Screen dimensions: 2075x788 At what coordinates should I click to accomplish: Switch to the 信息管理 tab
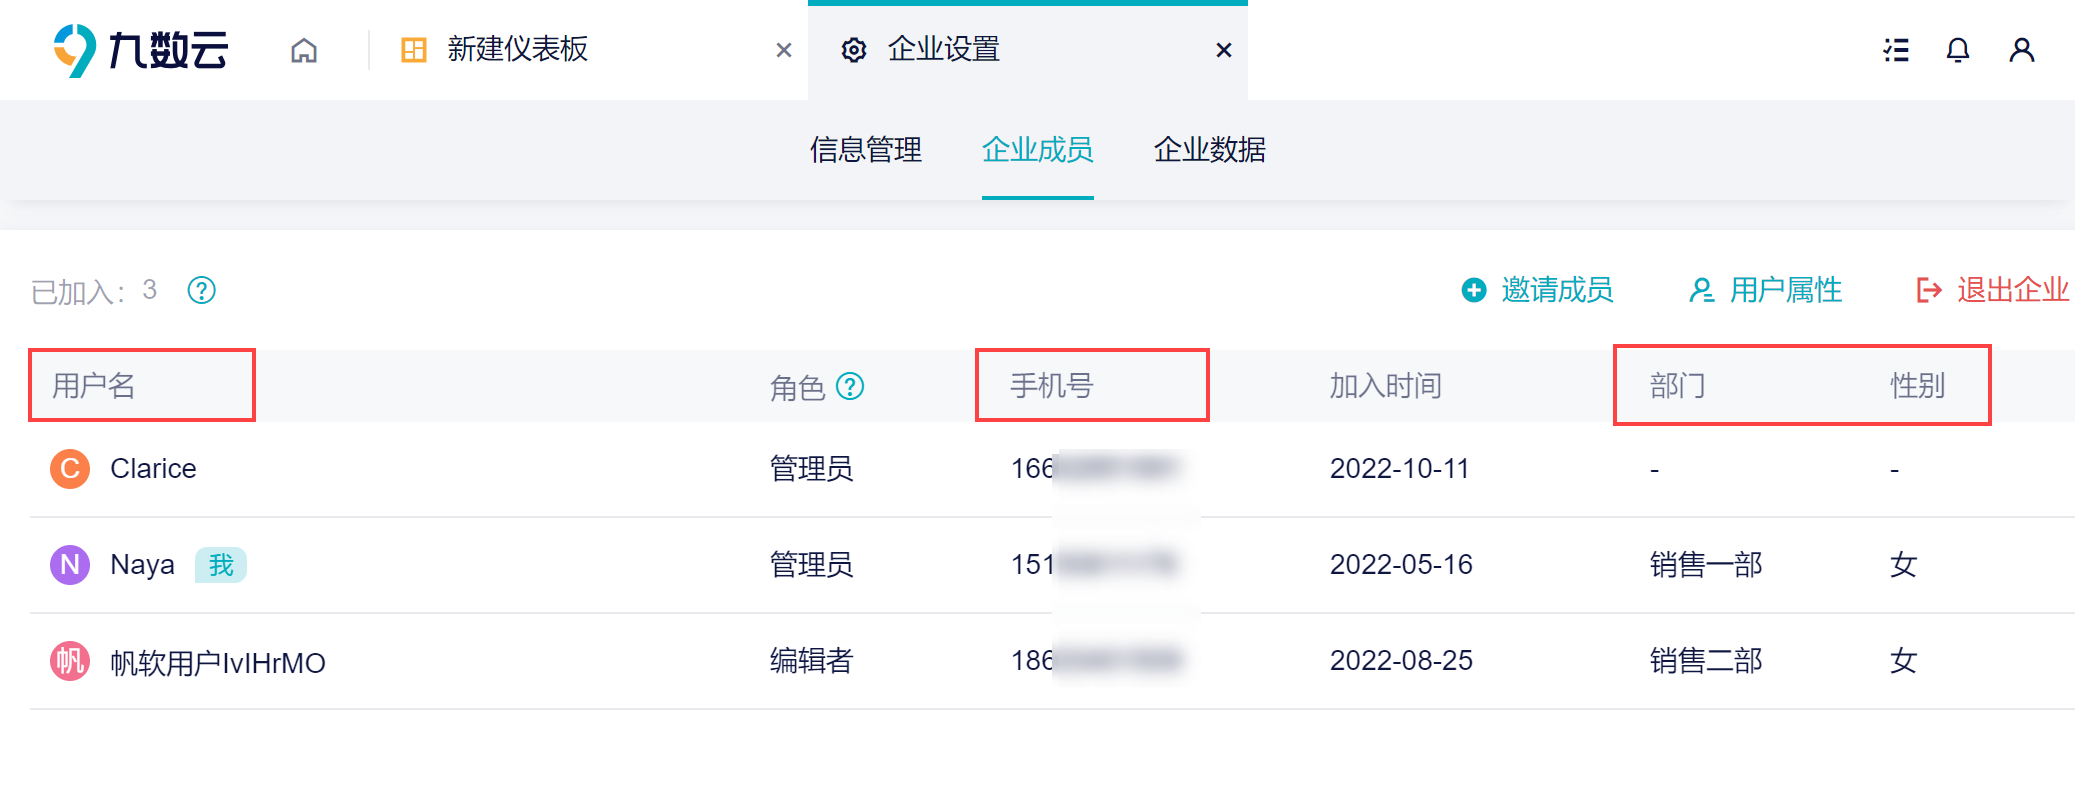pos(866,150)
